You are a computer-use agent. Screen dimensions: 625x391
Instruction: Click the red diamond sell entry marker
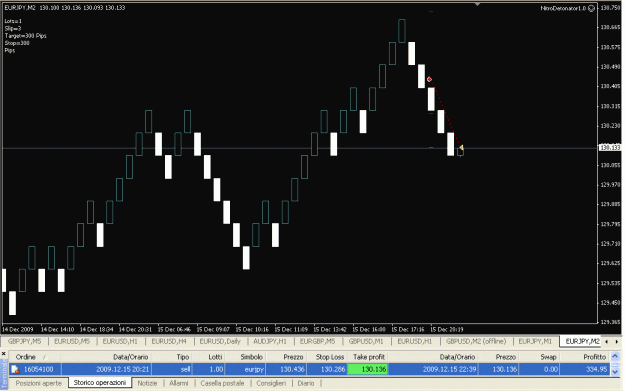(x=429, y=79)
